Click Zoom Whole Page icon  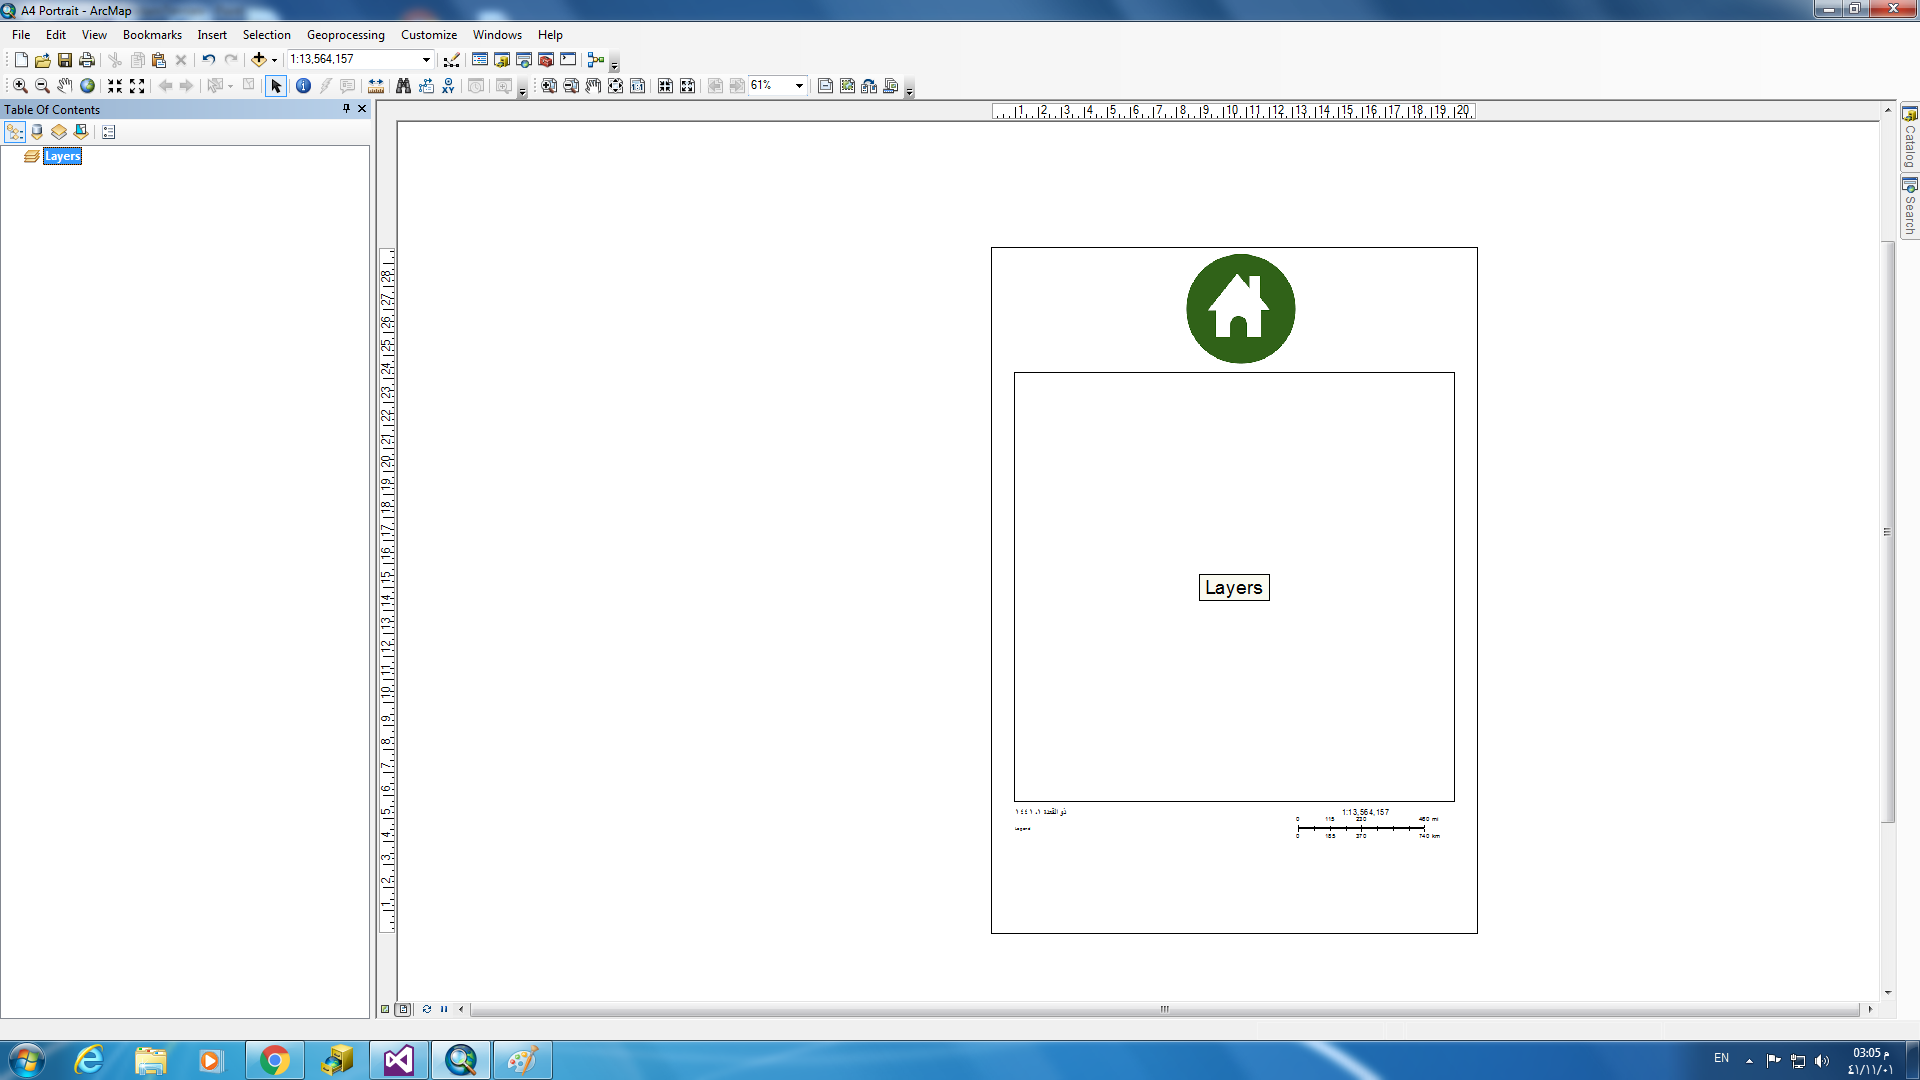coord(616,86)
